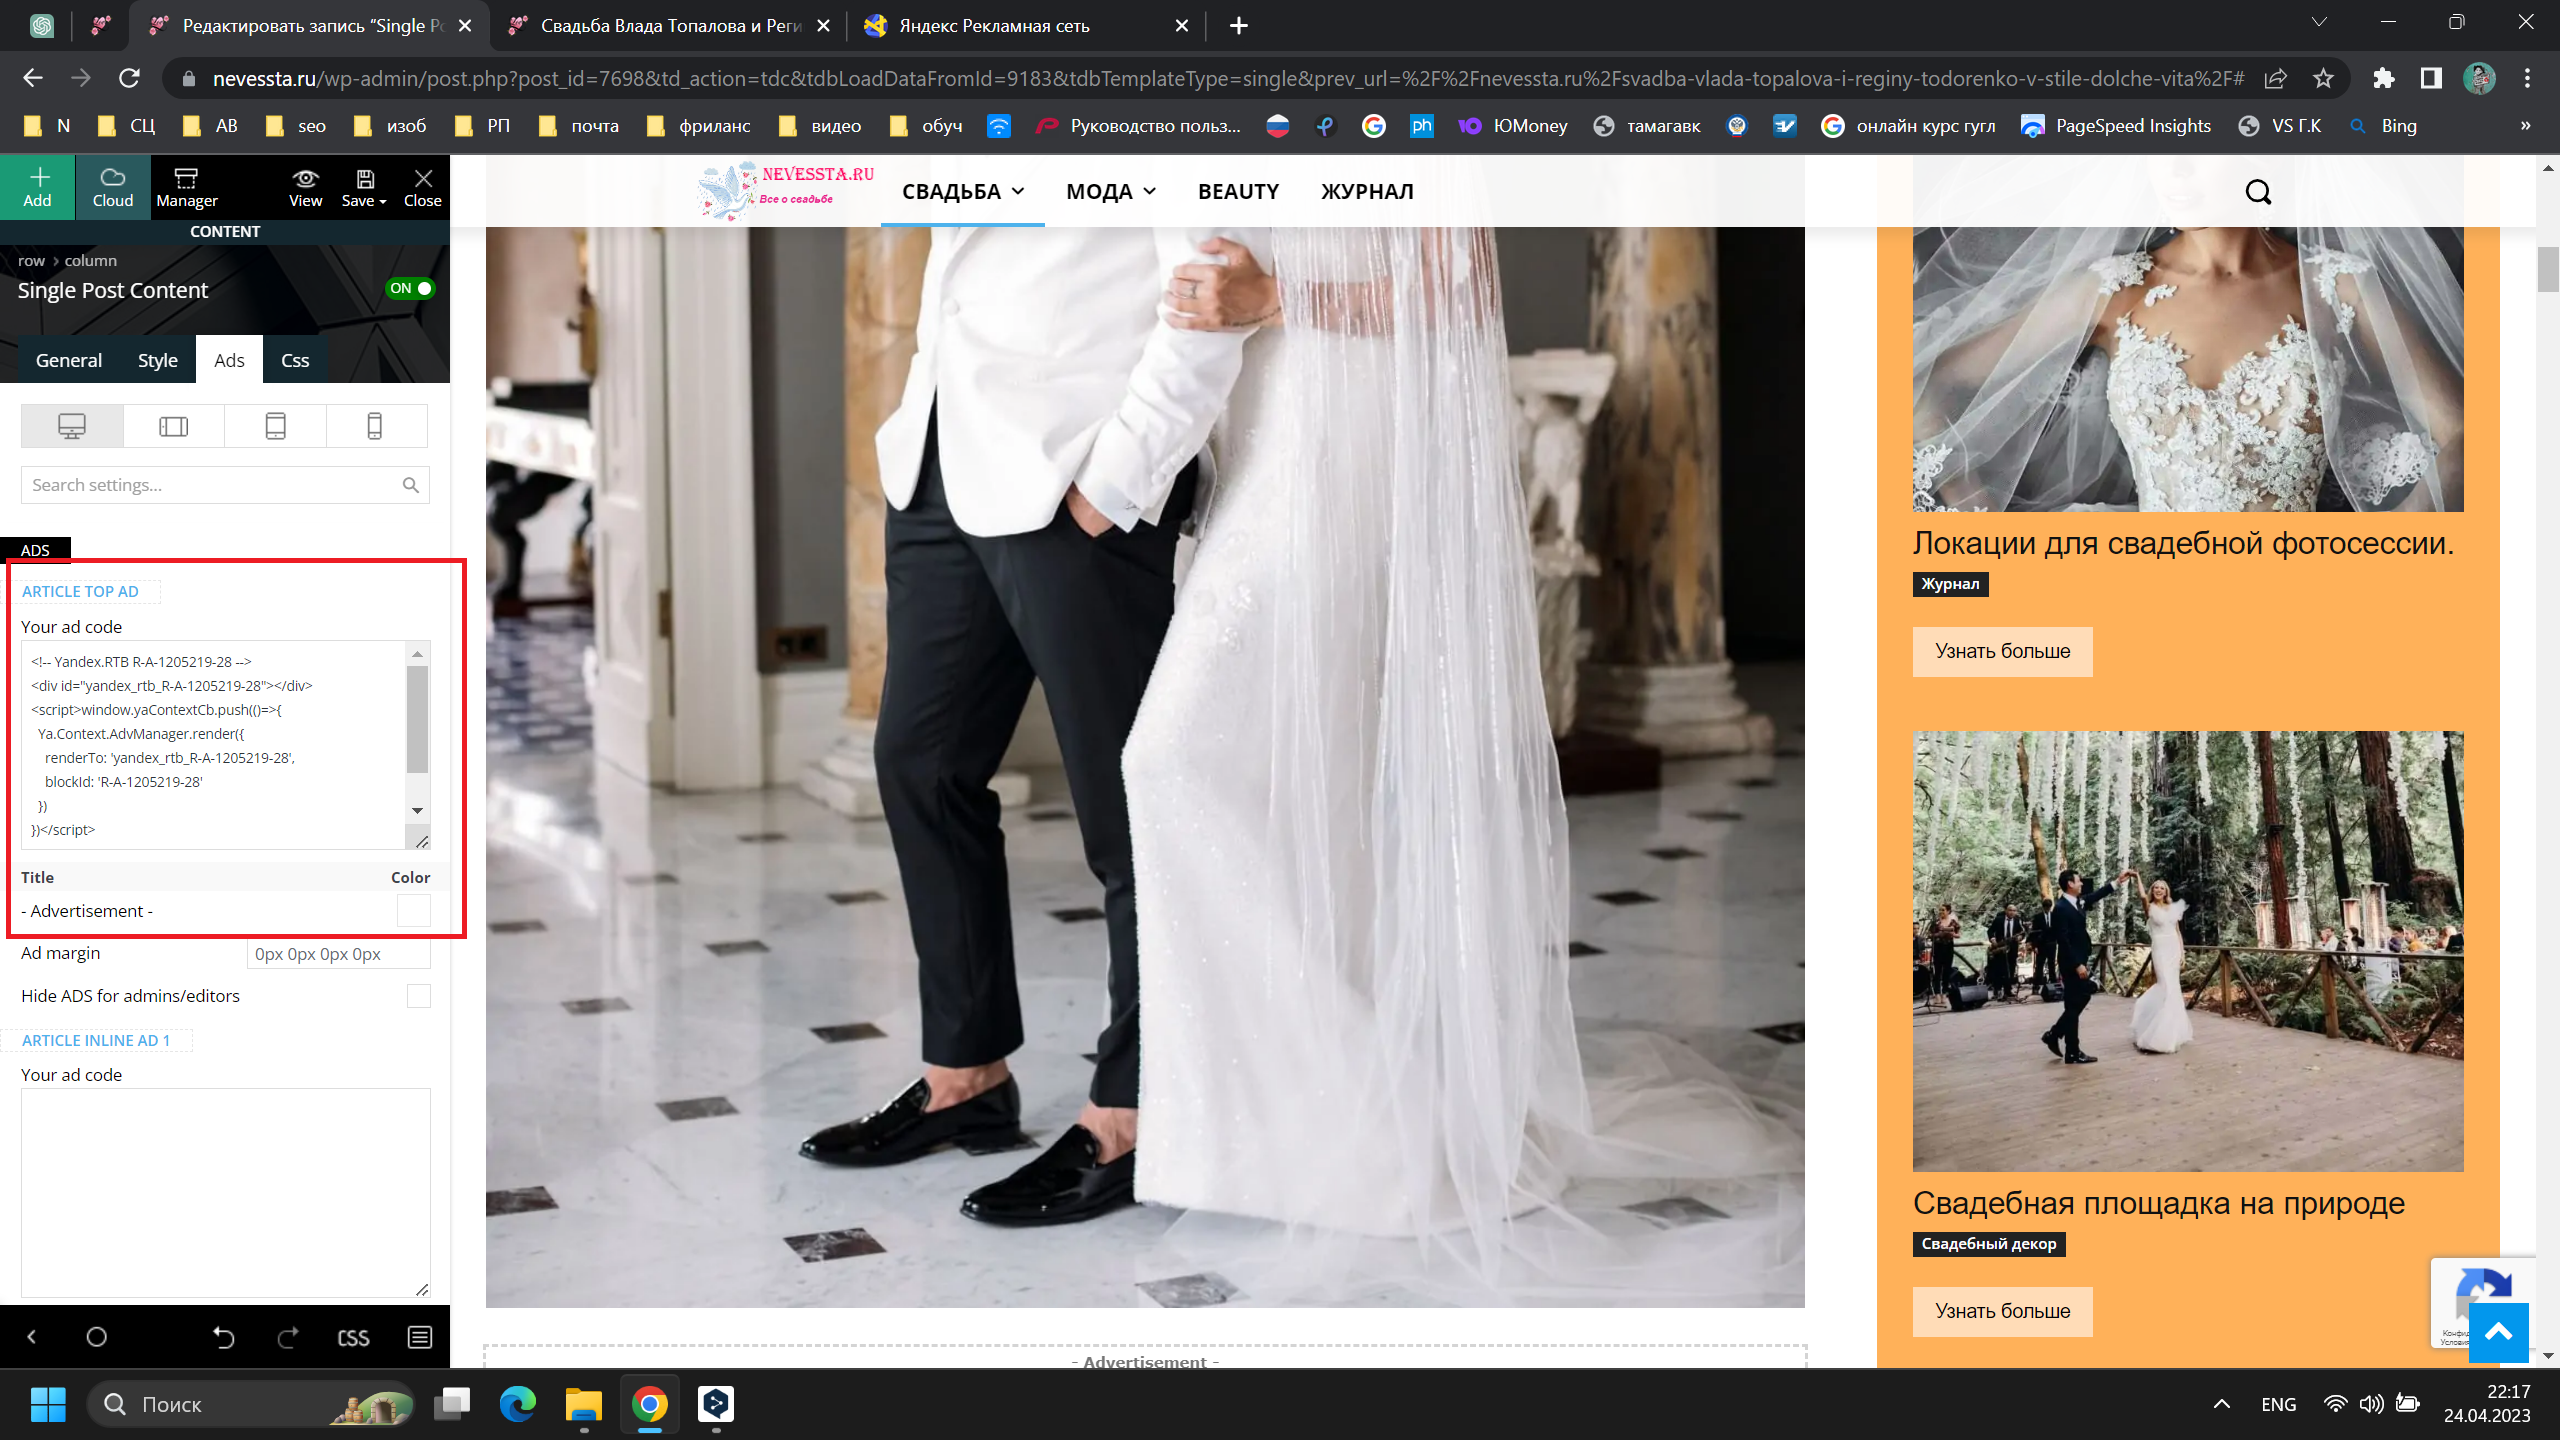This screenshot has width=2560, height=1440.
Task: Open the Cloud library
Action: pos(113,187)
